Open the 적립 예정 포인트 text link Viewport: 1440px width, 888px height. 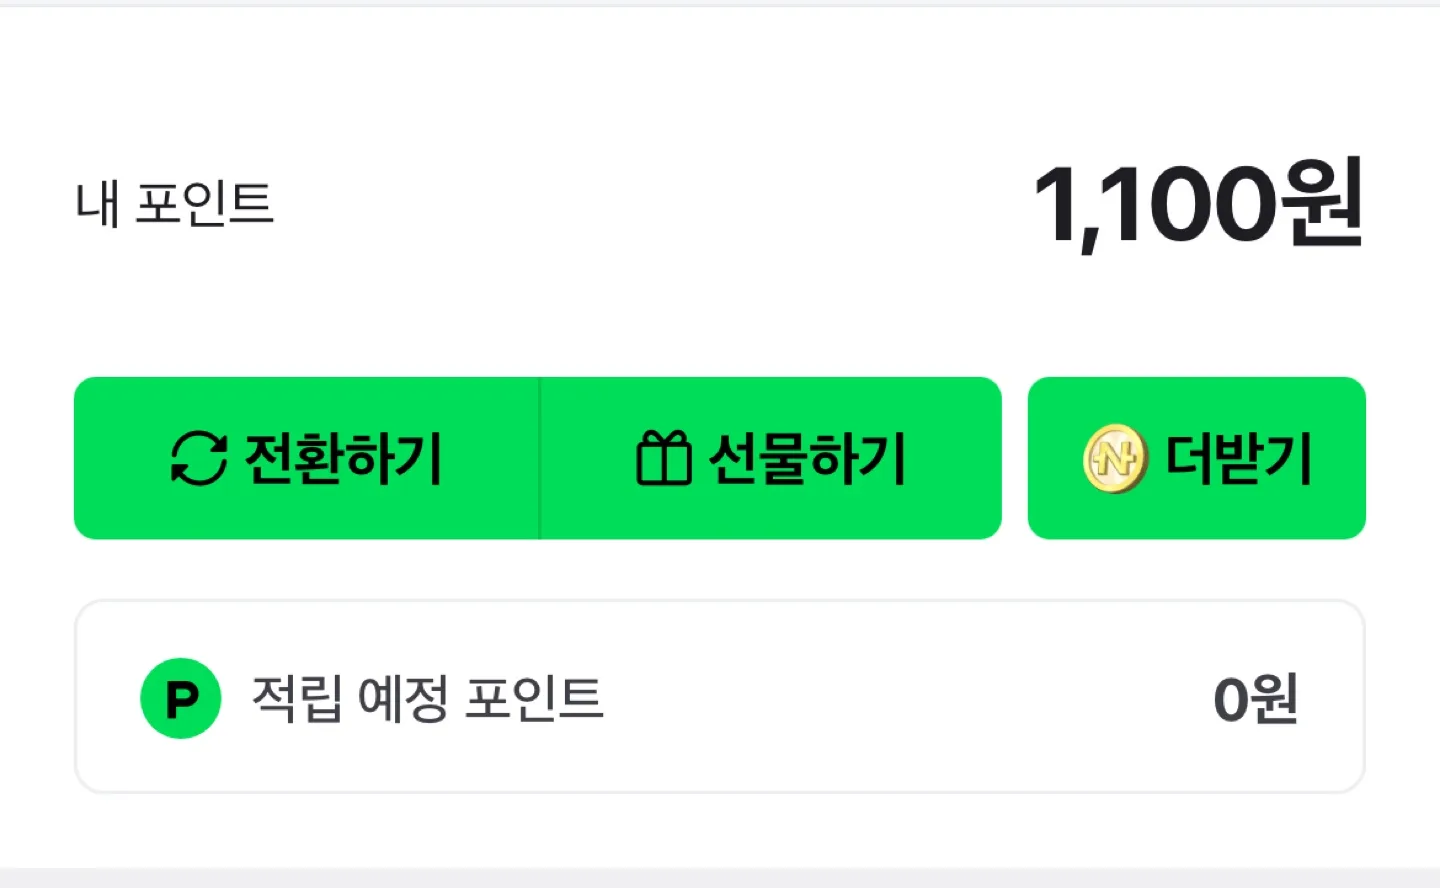[427, 698]
